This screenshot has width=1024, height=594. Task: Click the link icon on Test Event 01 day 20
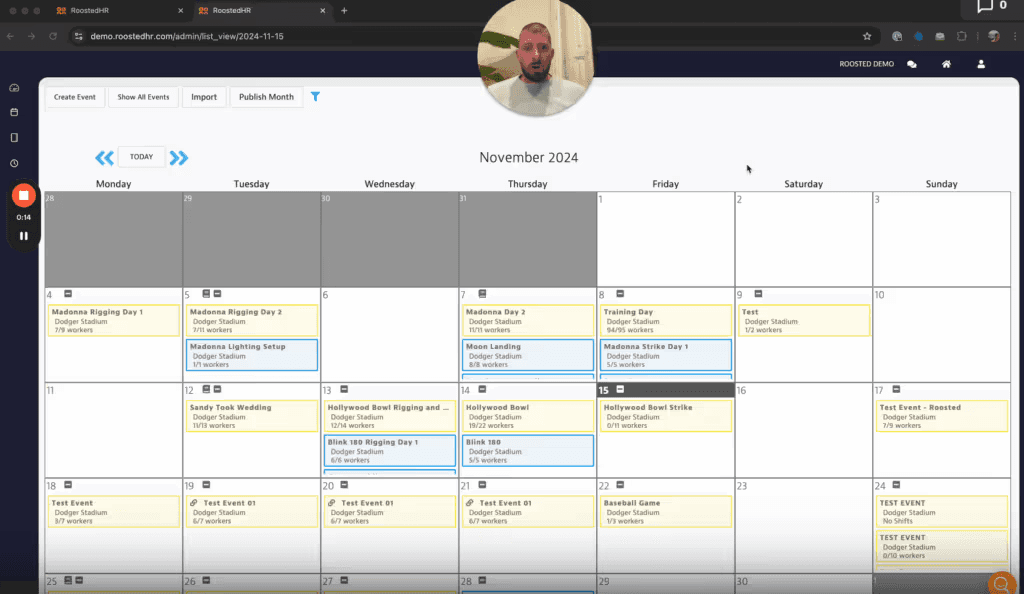coord(332,503)
